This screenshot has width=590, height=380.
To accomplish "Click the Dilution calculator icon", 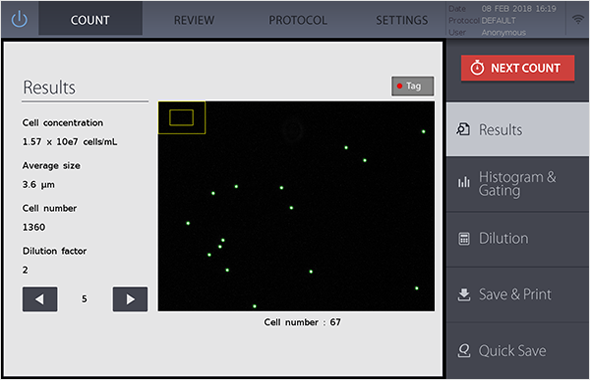I will pyautogui.click(x=464, y=239).
